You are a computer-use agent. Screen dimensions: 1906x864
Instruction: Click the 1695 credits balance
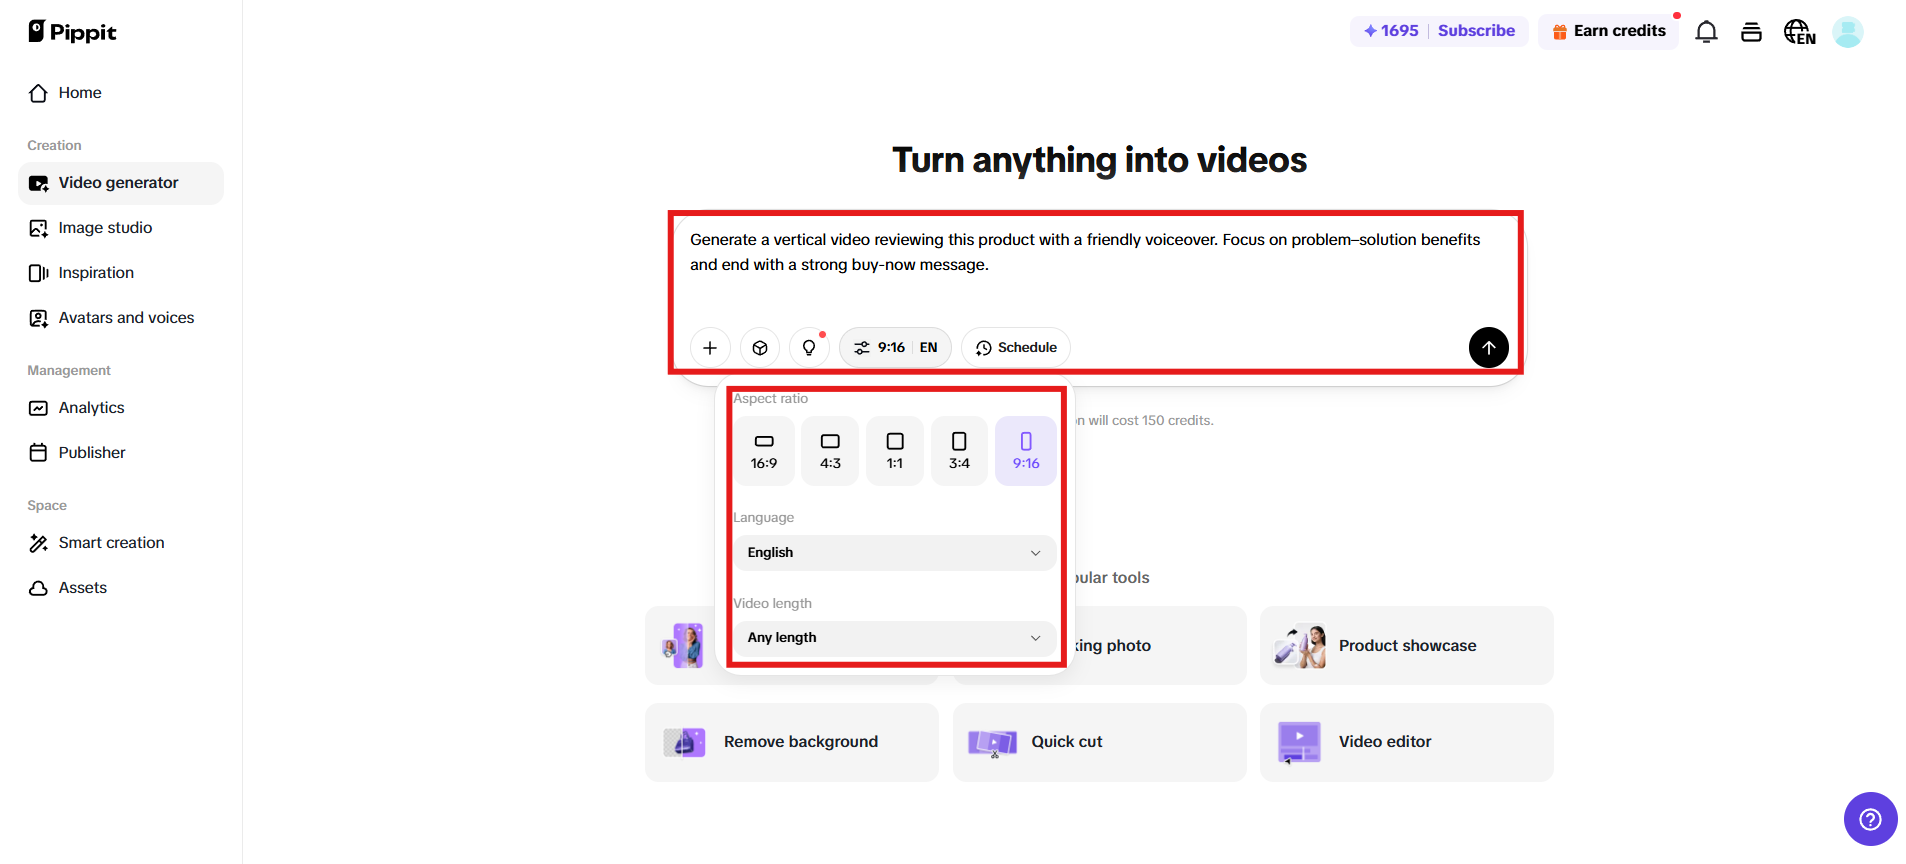coord(1391,31)
